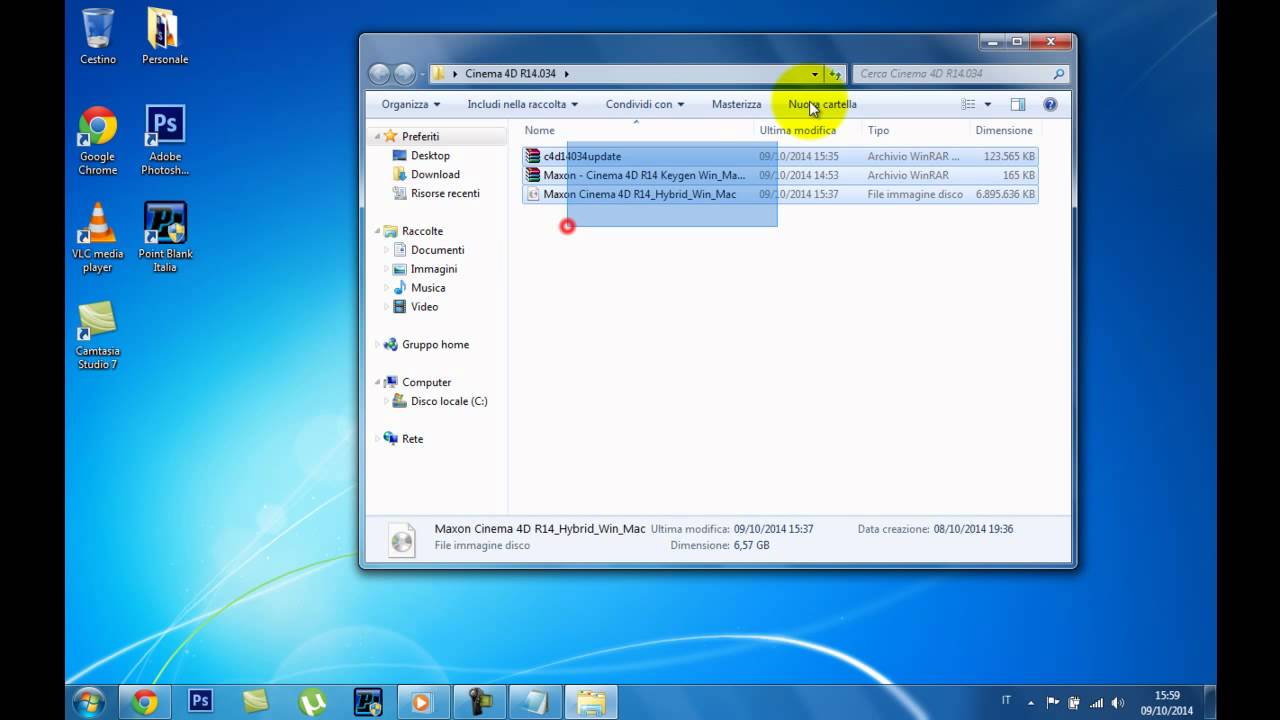Open the media player taskbar icon
The height and width of the screenshot is (720, 1280).
pyautogui.click(x=421, y=702)
